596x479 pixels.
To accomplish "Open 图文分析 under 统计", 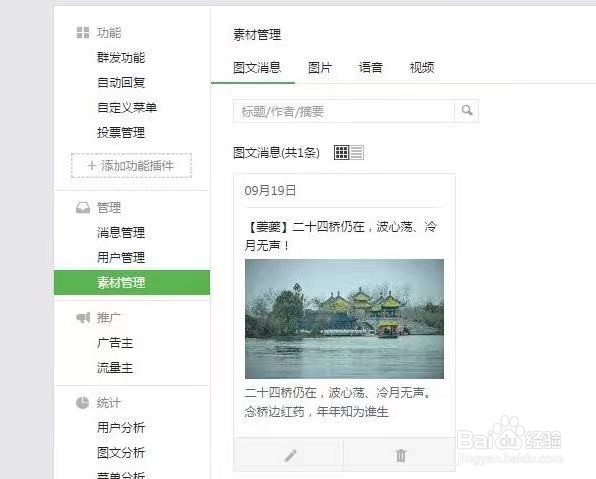I will [x=121, y=452].
